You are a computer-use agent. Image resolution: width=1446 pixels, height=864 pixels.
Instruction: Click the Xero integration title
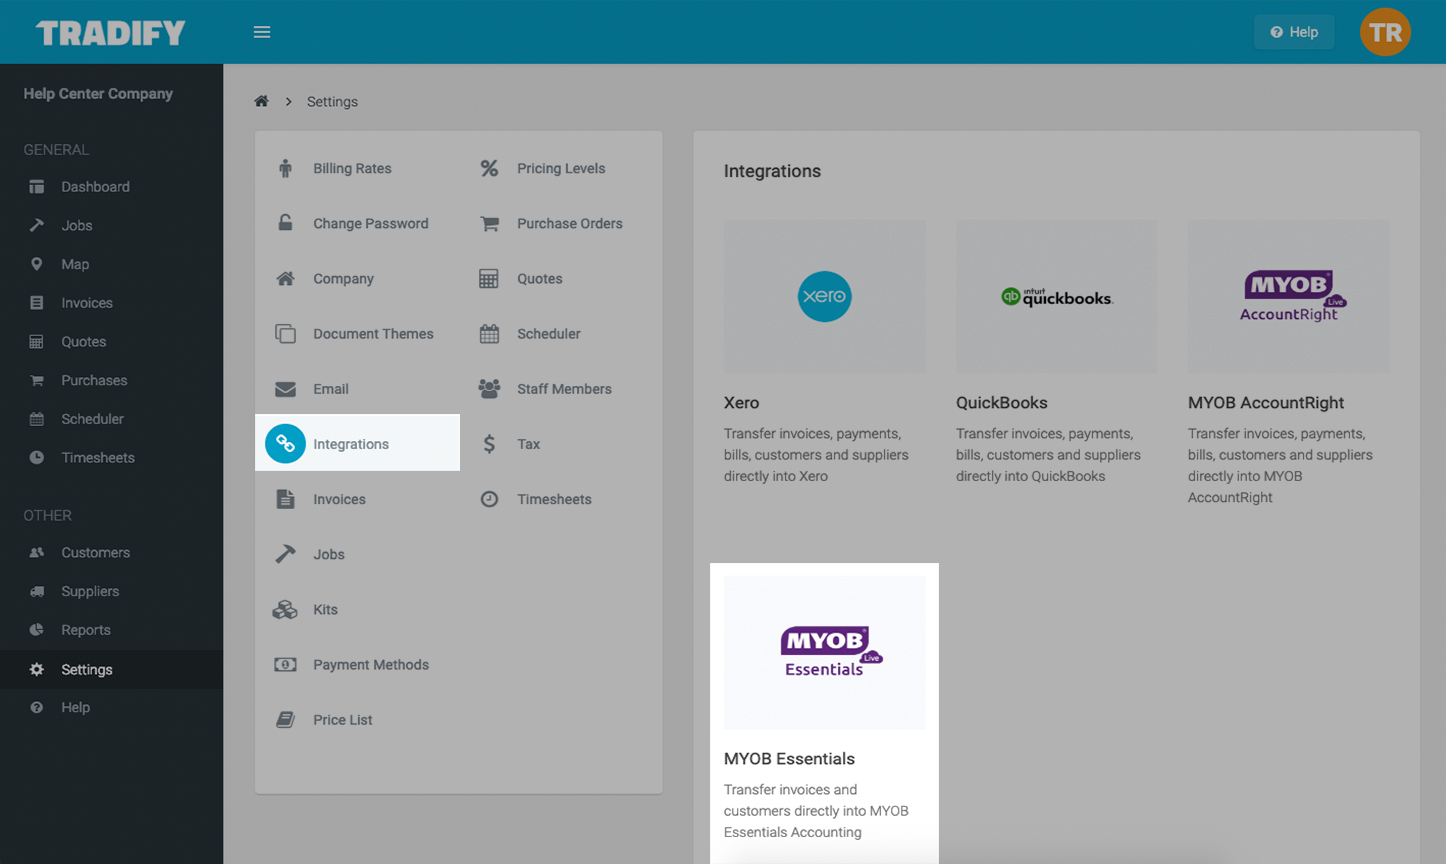click(741, 403)
